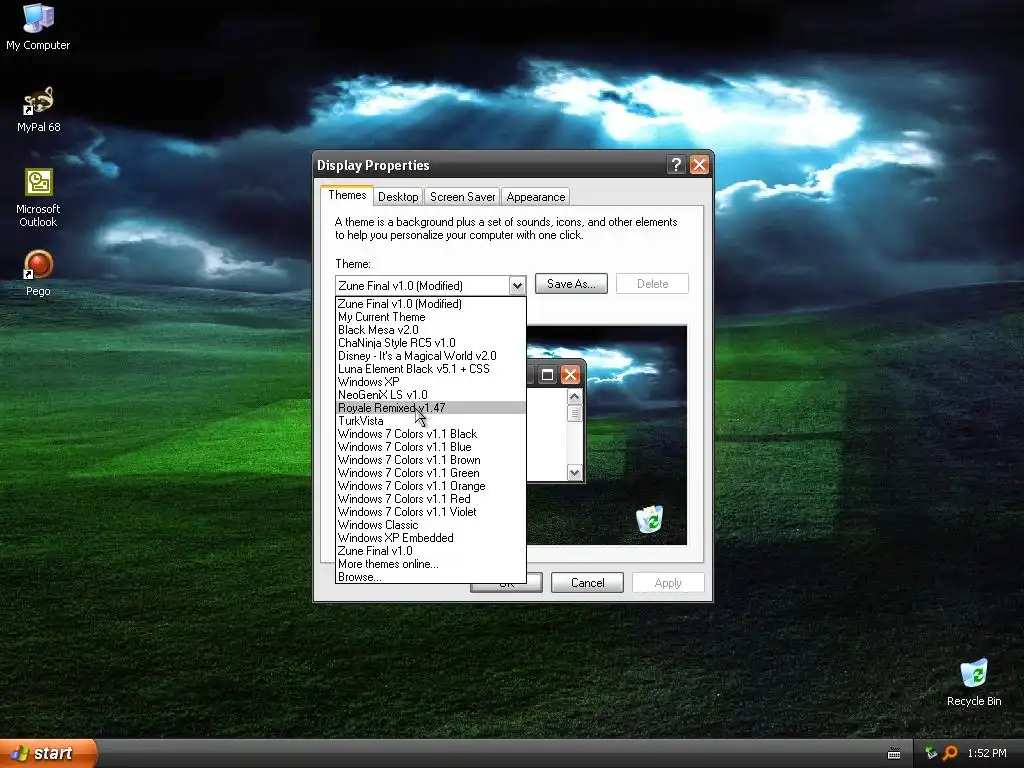Switch to the Appearance tab
The height and width of the screenshot is (768, 1024).
click(x=536, y=197)
